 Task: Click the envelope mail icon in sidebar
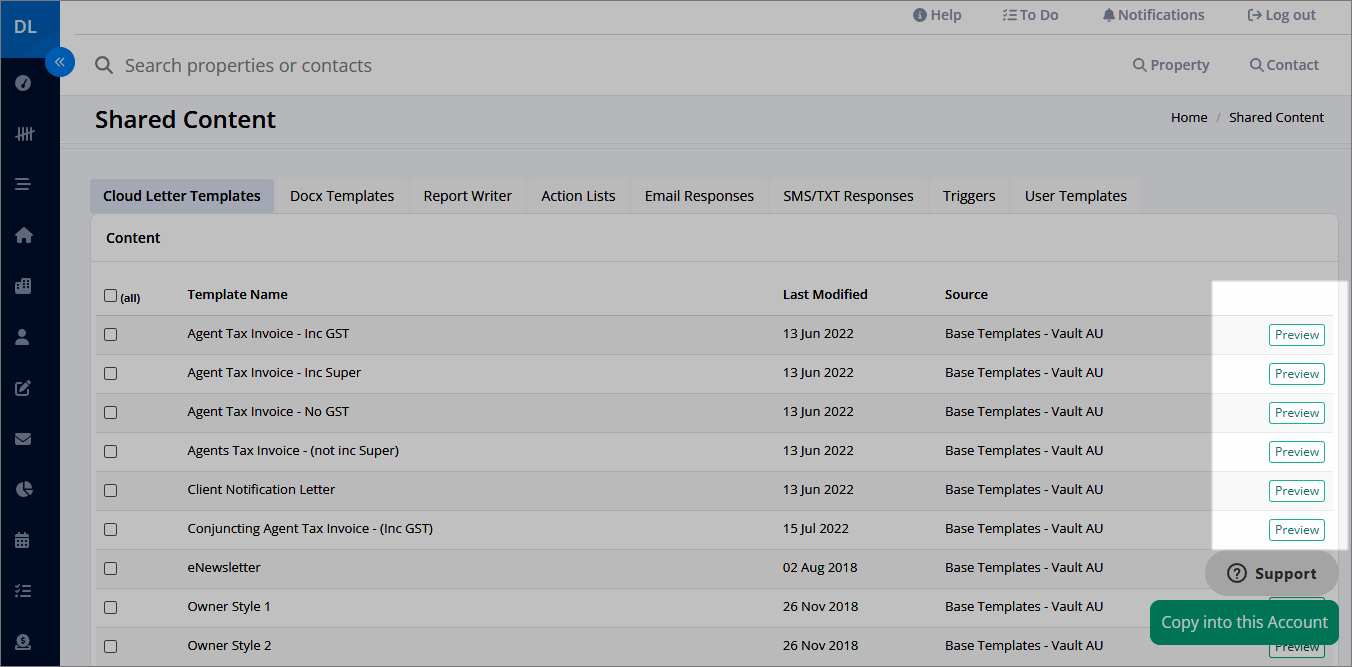(24, 439)
